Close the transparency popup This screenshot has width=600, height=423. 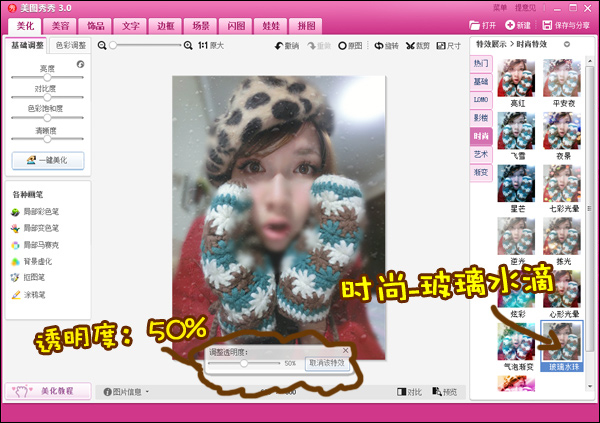tap(346, 350)
